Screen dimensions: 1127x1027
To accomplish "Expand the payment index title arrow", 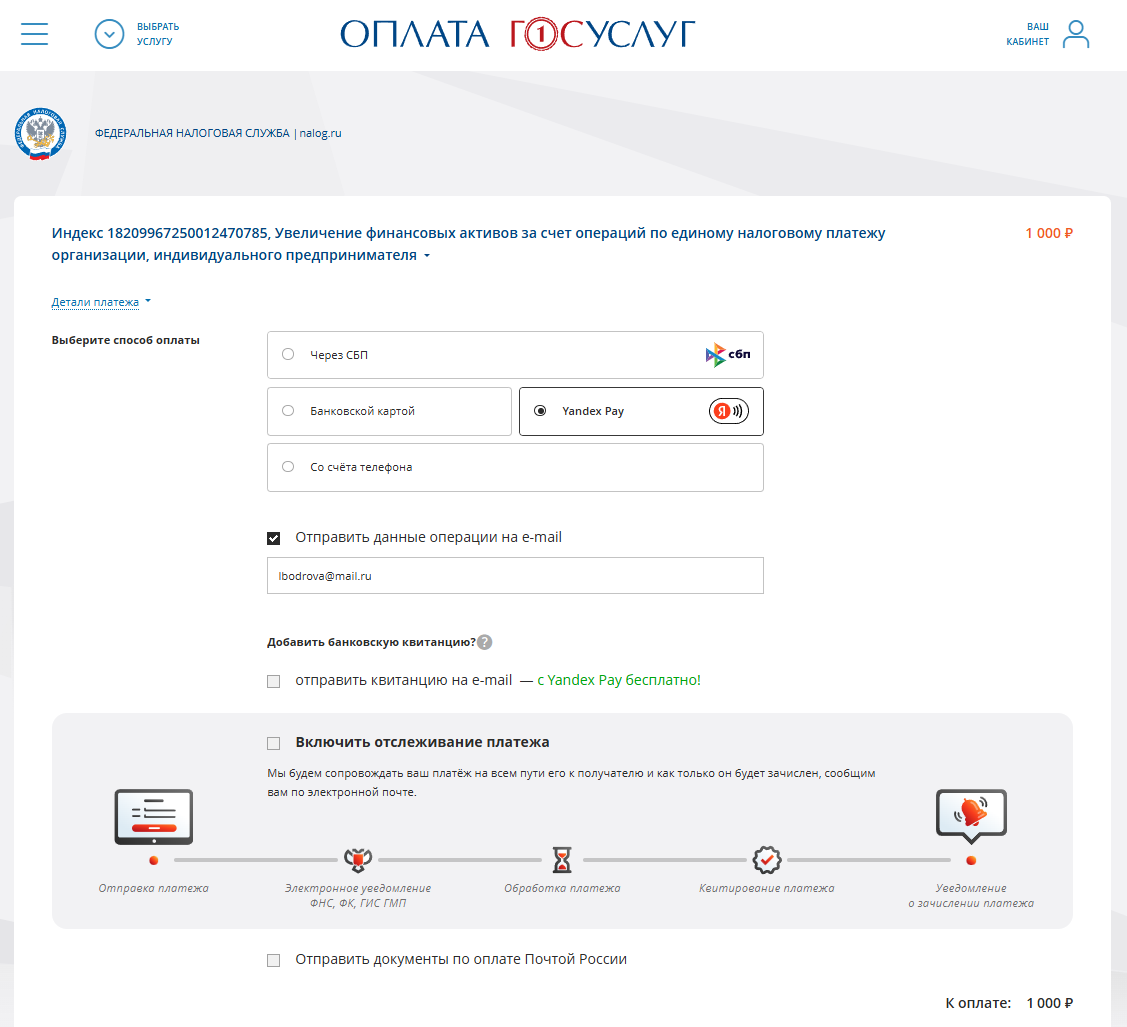I will pyautogui.click(x=427, y=257).
